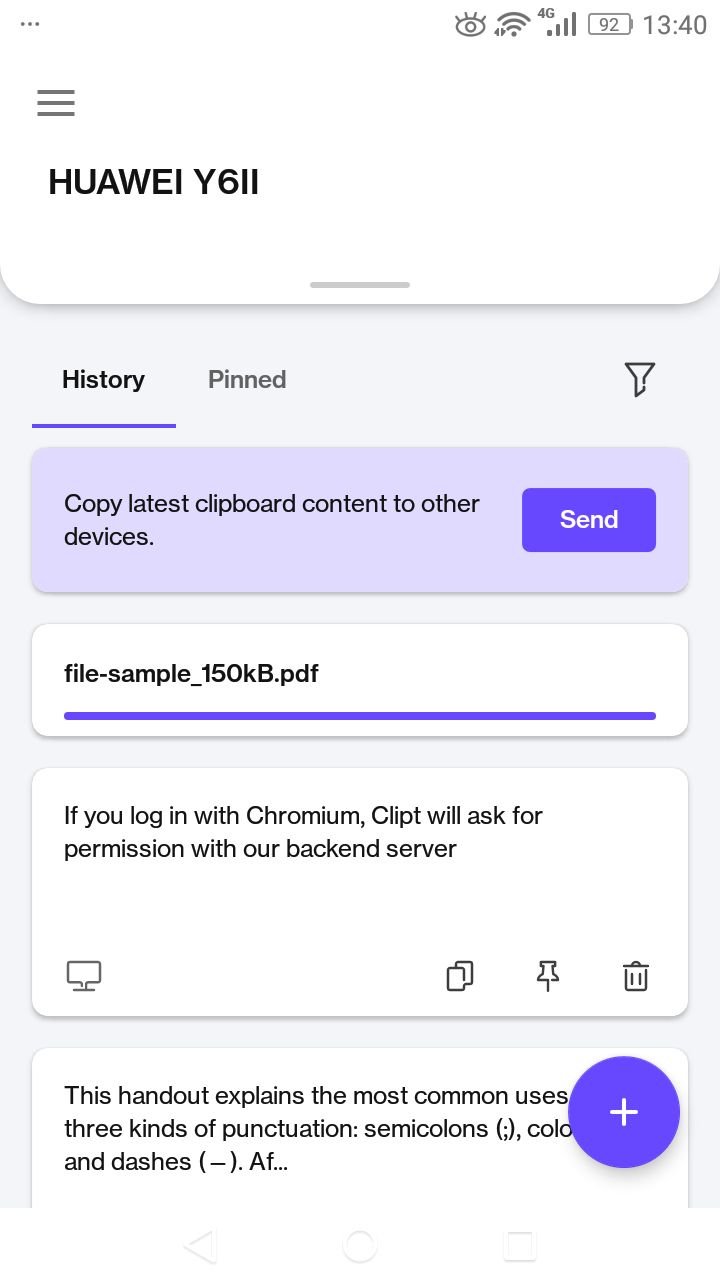Tap the battery level indicator
The image size is (720, 1280).
607,25
